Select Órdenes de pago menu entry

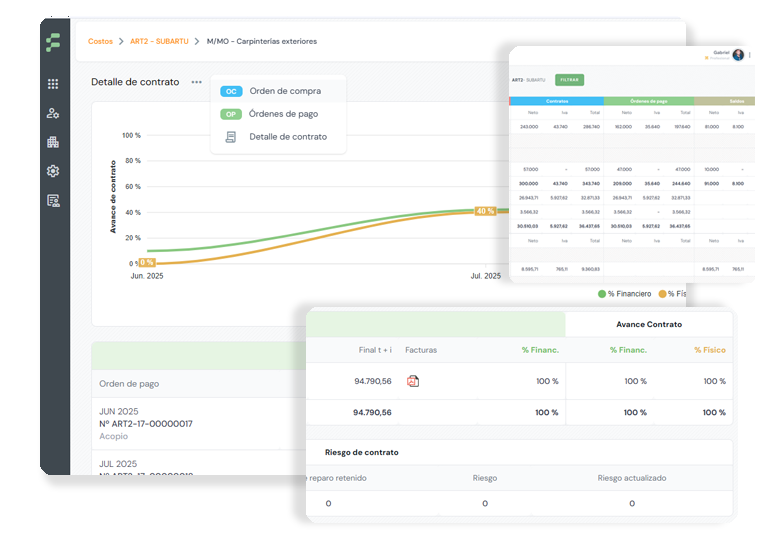tap(285, 113)
